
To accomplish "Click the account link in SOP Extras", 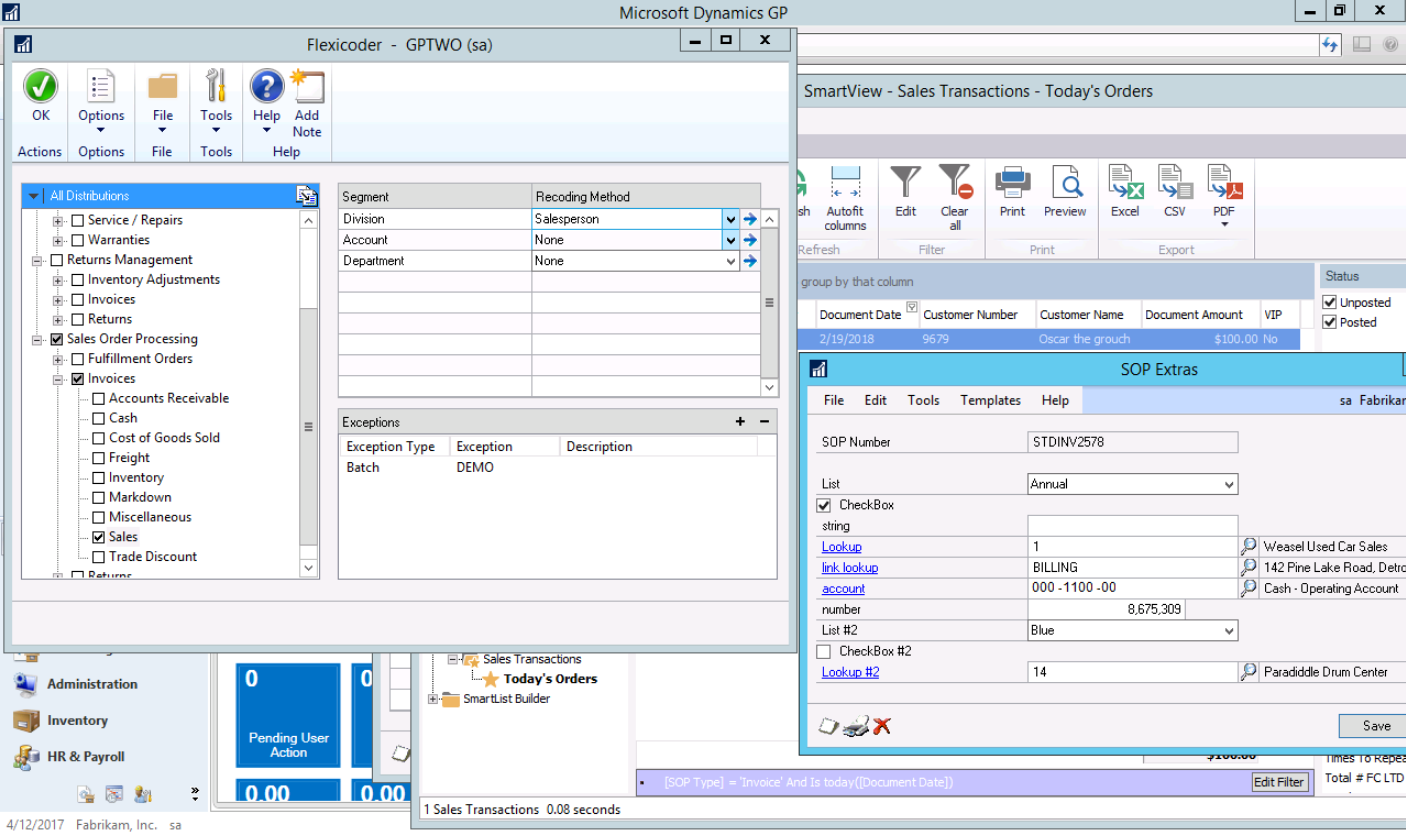I will point(843,589).
